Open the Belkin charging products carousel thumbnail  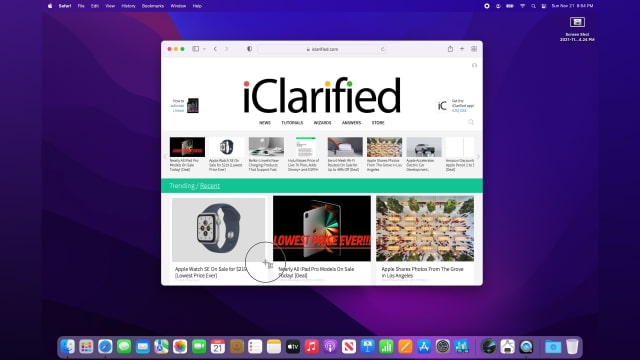[x=266, y=147]
